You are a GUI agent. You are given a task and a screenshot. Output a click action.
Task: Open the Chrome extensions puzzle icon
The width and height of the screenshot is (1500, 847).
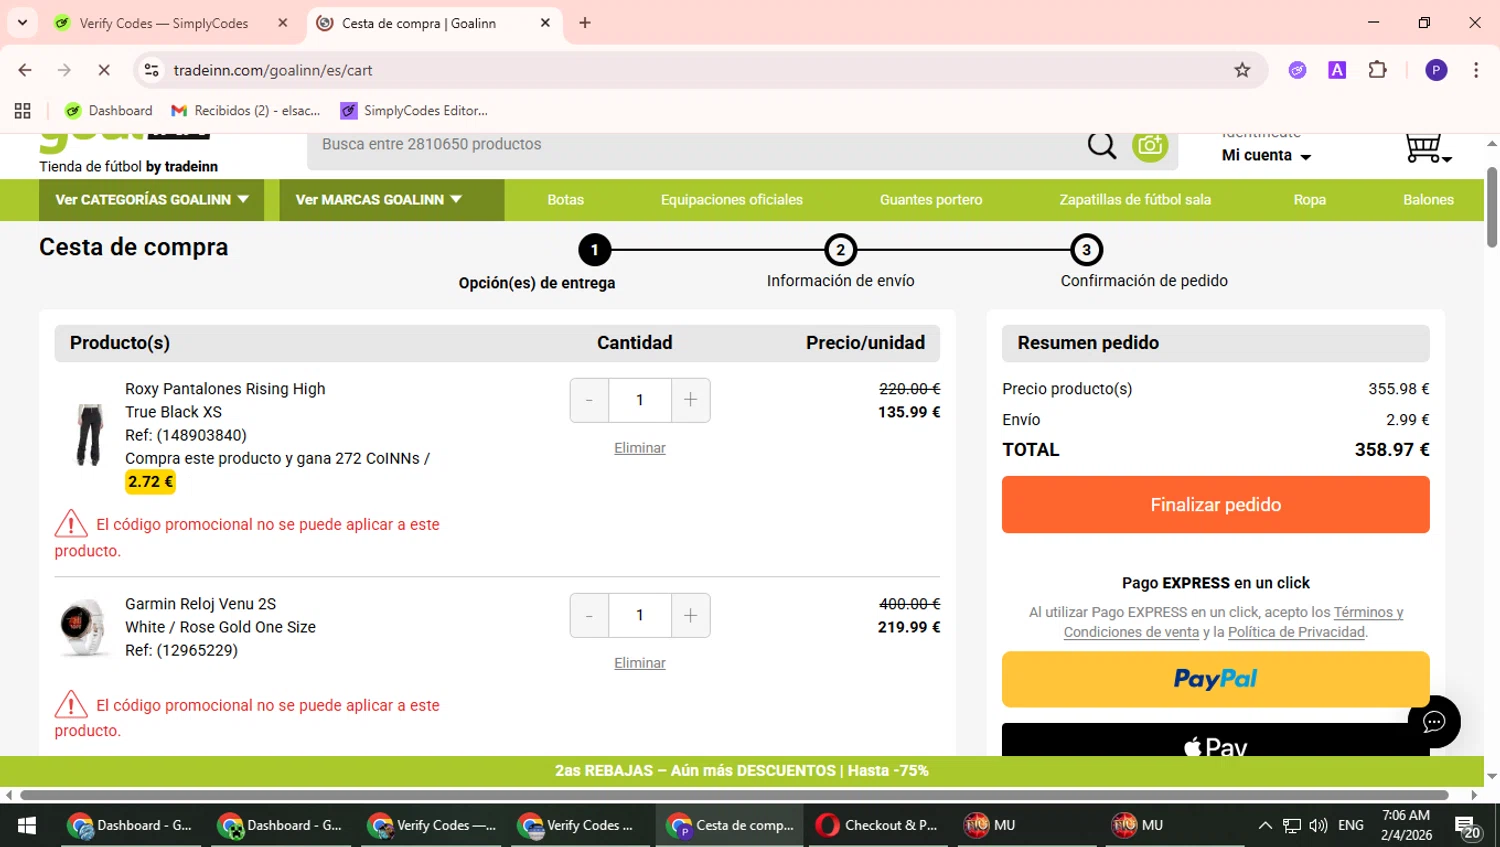pos(1377,70)
